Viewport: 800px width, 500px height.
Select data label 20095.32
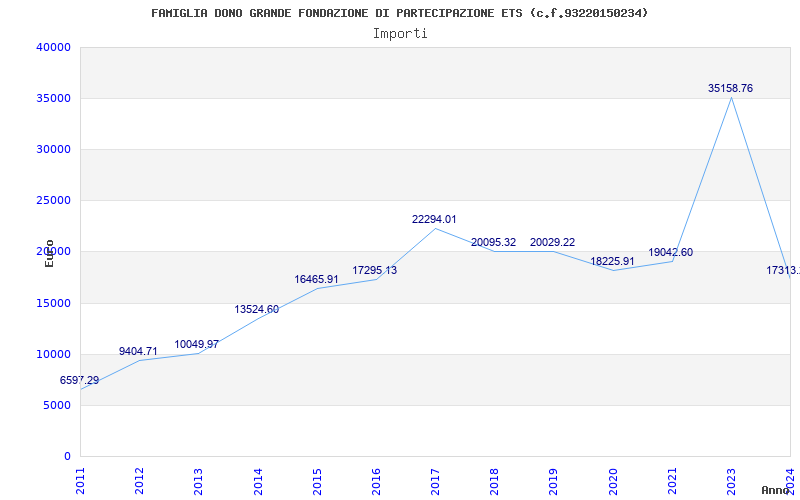tap(493, 242)
